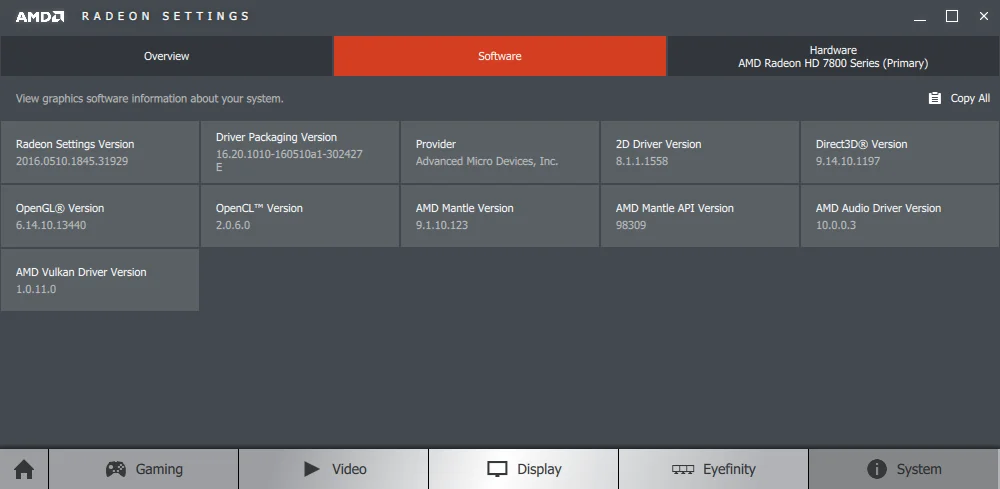Click the value 98309
1000x489 pixels.
click(631, 225)
